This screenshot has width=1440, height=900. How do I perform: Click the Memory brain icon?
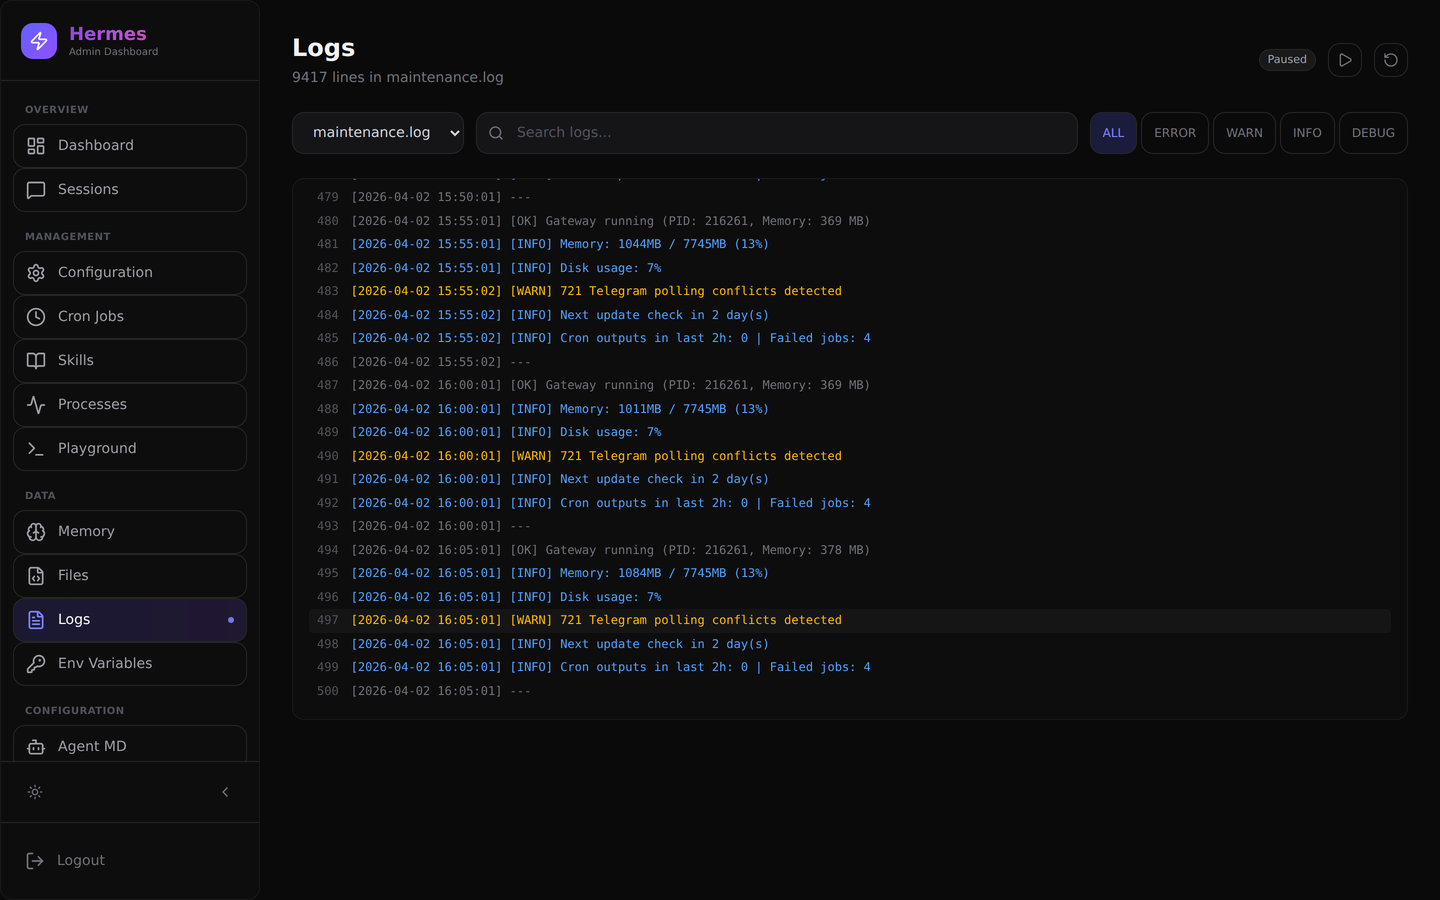click(x=36, y=532)
